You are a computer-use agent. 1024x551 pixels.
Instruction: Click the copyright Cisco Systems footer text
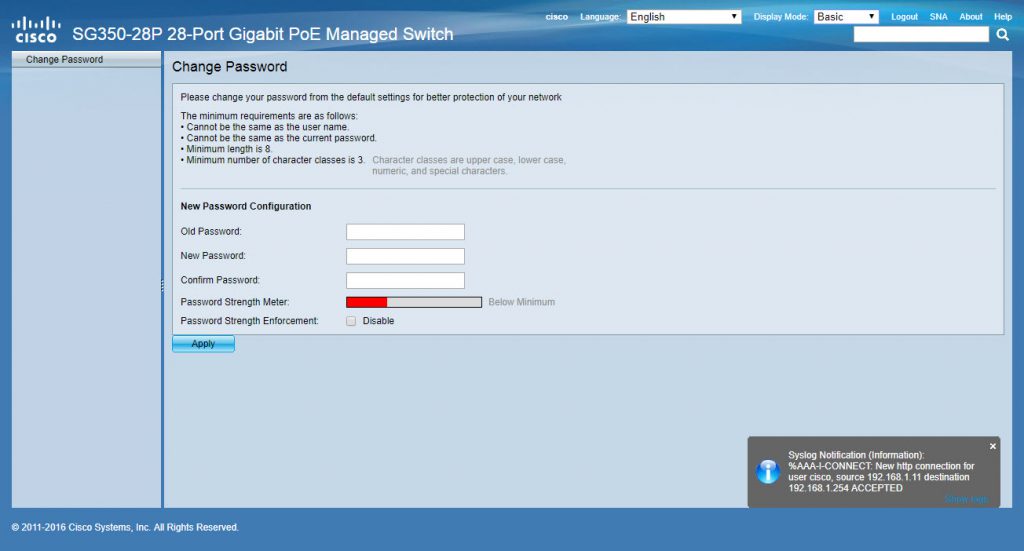coord(125,527)
